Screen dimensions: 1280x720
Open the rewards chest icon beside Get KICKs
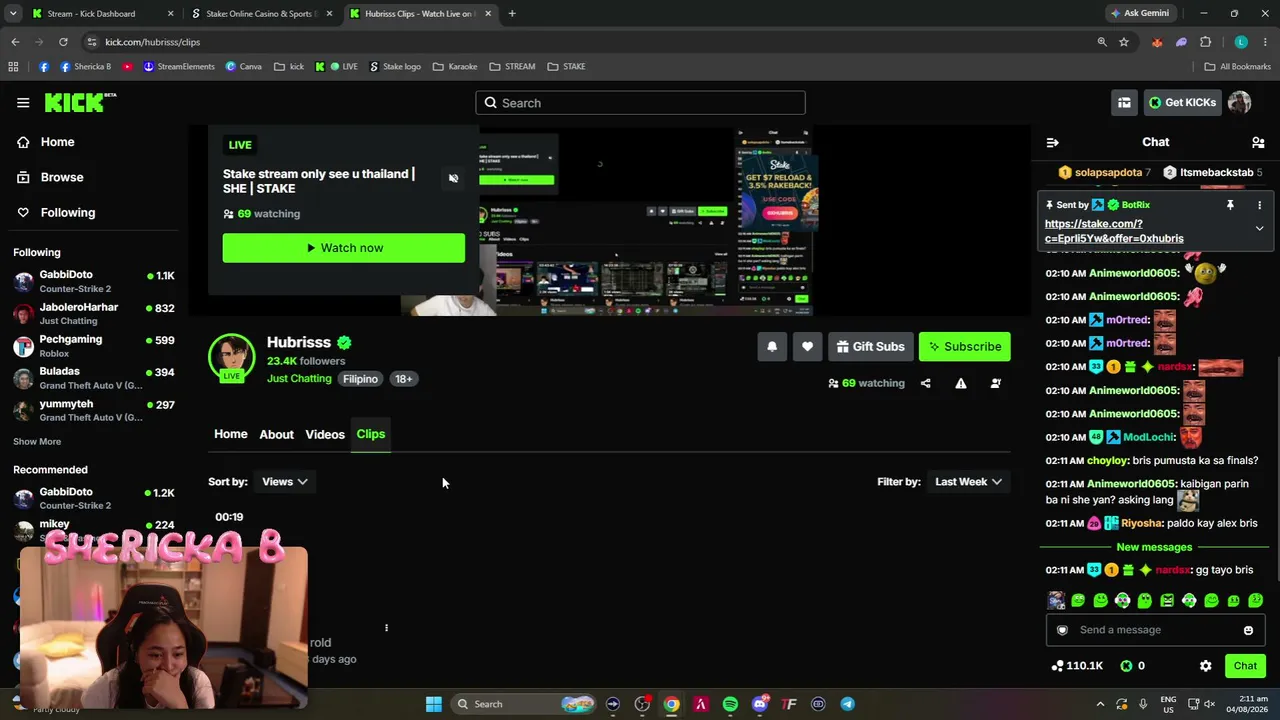pos(1124,102)
